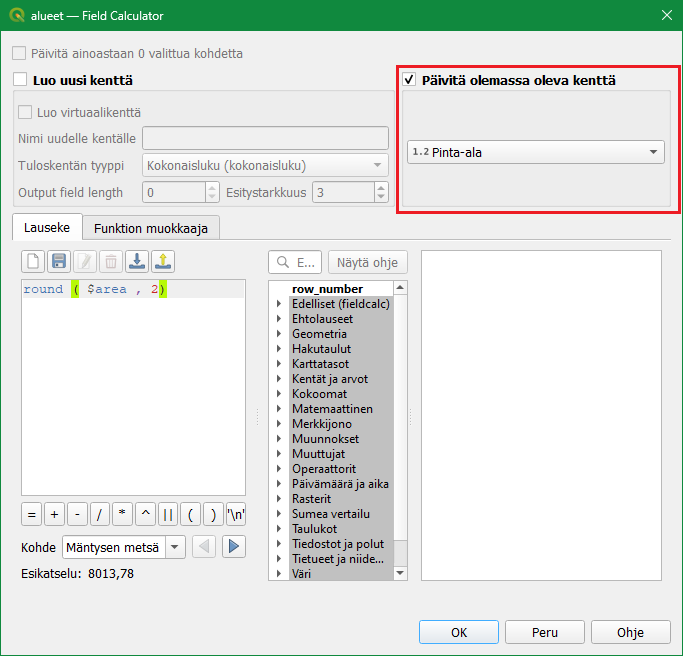Switch to the Funktion muokkaaja tab

pos(150,228)
